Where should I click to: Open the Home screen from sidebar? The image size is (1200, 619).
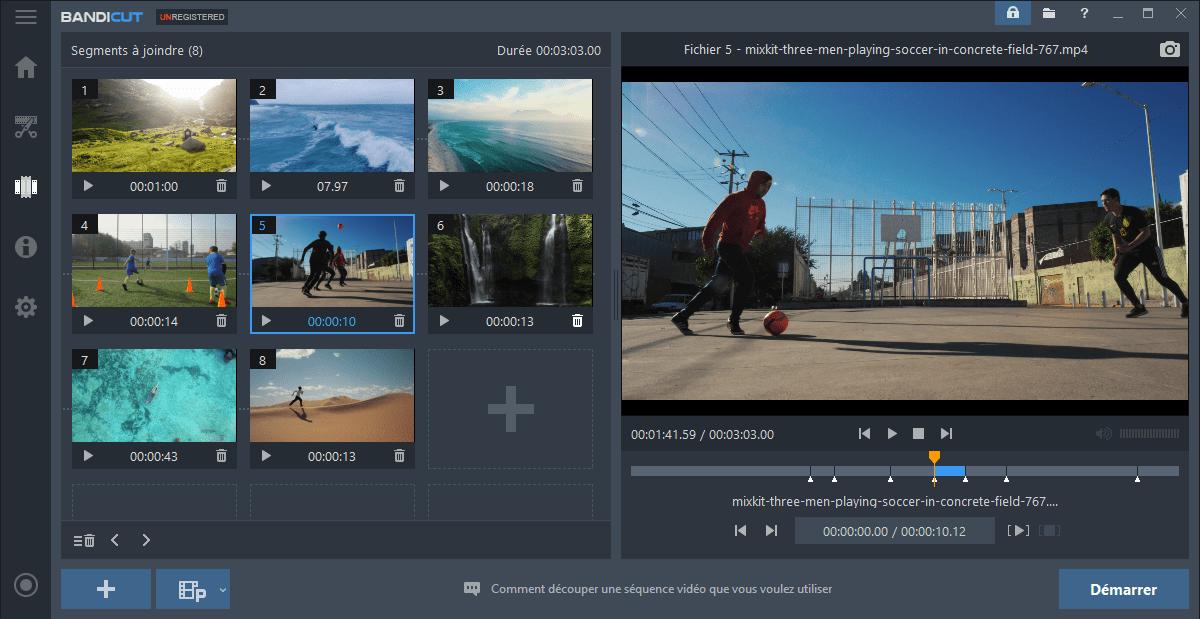click(x=26, y=67)
